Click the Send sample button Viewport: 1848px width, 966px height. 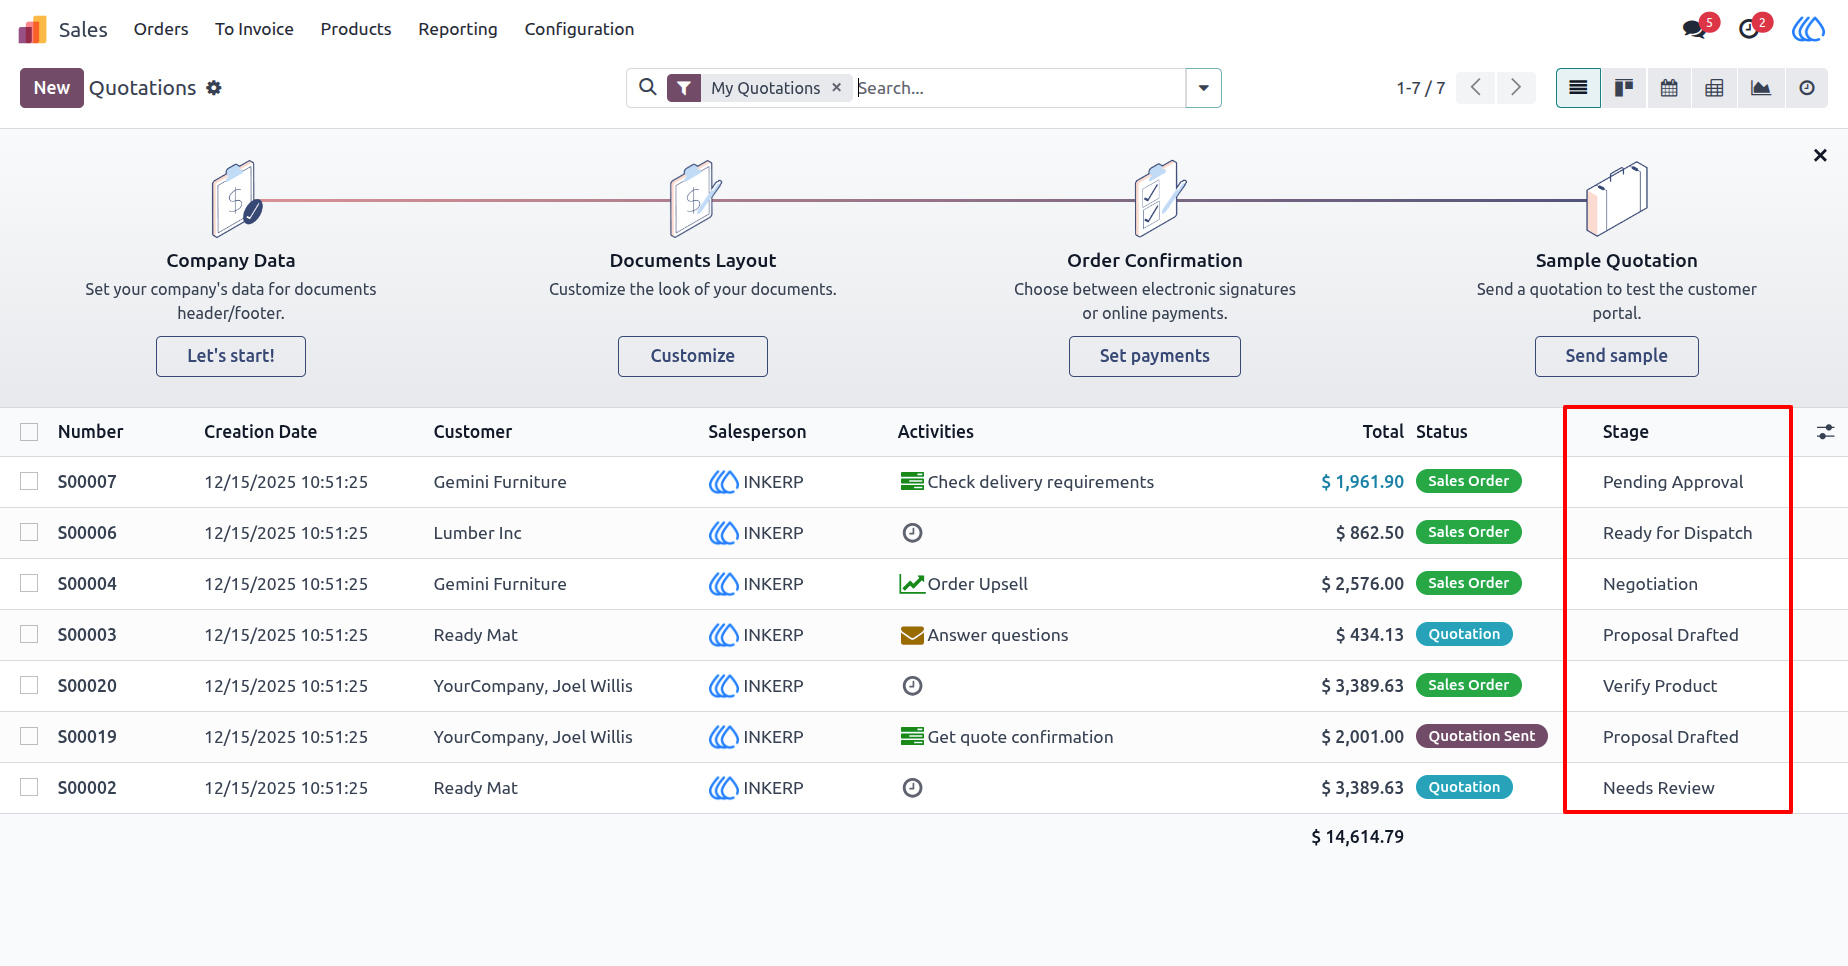click(1617, 356)
